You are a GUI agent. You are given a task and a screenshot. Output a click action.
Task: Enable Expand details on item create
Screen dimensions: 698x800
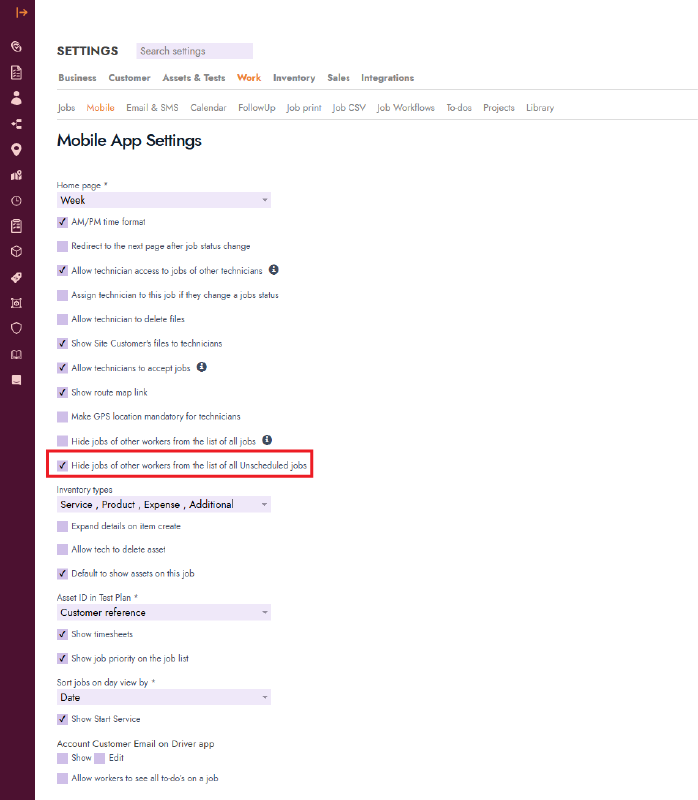62,526
